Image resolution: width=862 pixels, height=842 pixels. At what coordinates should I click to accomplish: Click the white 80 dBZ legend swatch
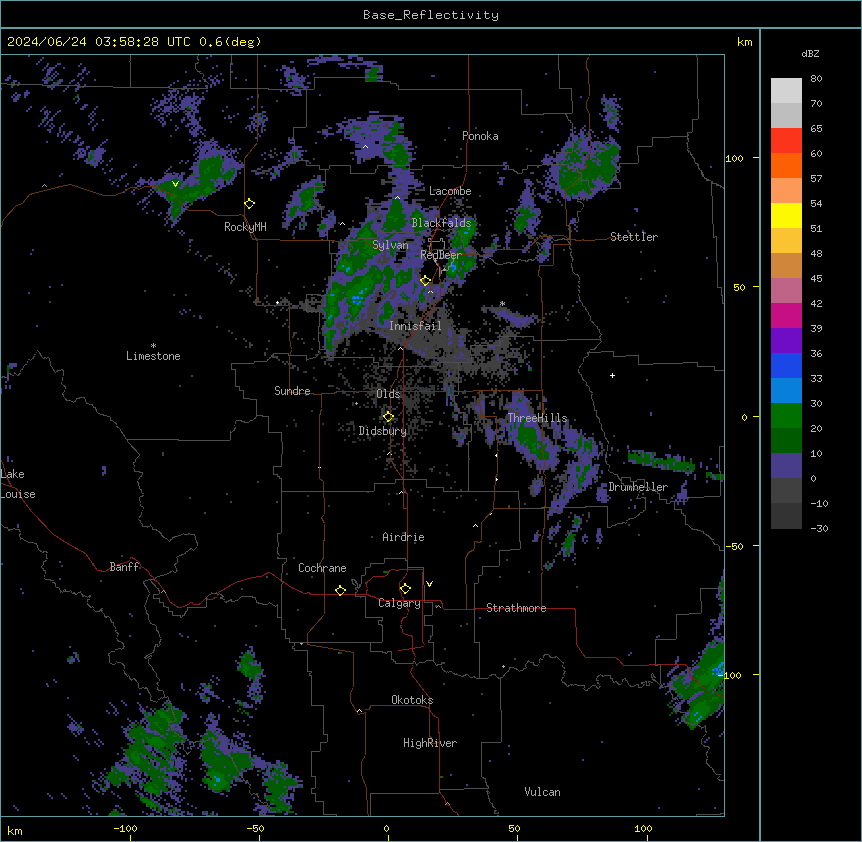point(786,91)
